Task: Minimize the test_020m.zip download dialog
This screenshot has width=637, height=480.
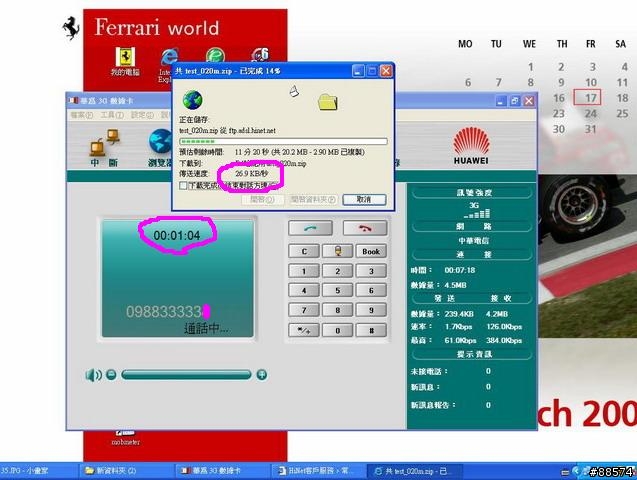Action: click(358, 71)
